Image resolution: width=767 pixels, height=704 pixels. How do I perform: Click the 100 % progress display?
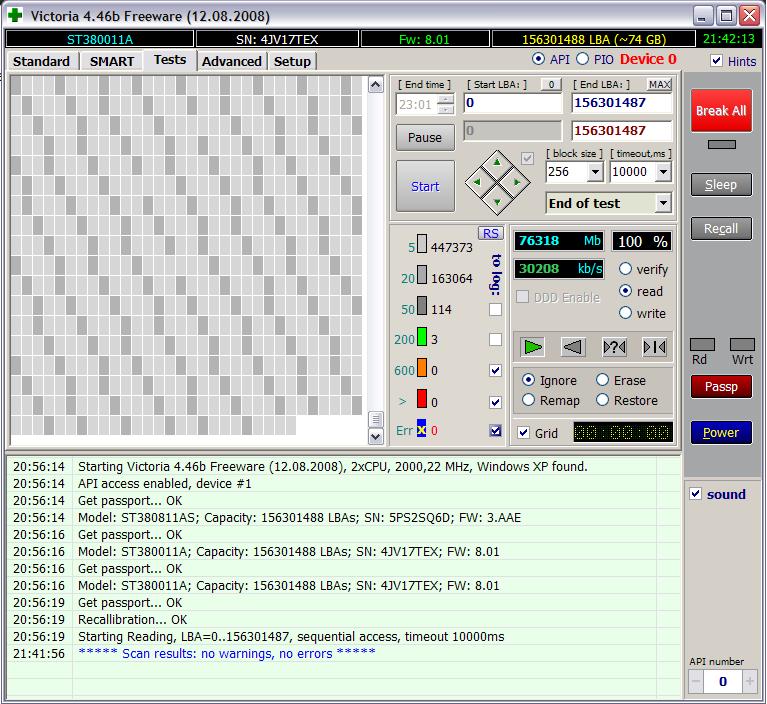(x=642, y=241)
